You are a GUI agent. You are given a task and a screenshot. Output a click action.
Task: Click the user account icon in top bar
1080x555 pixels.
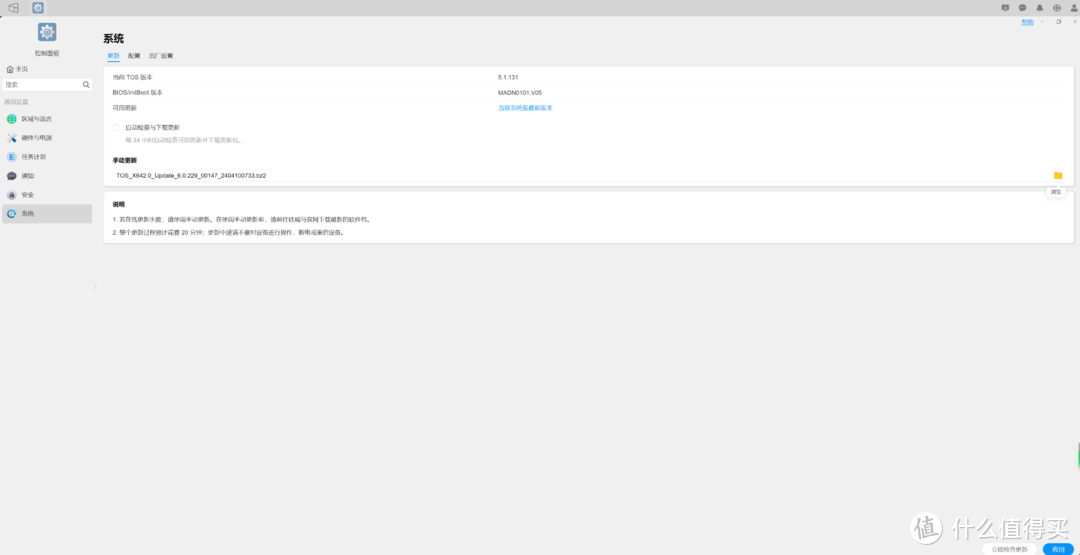click(1072, 7)
